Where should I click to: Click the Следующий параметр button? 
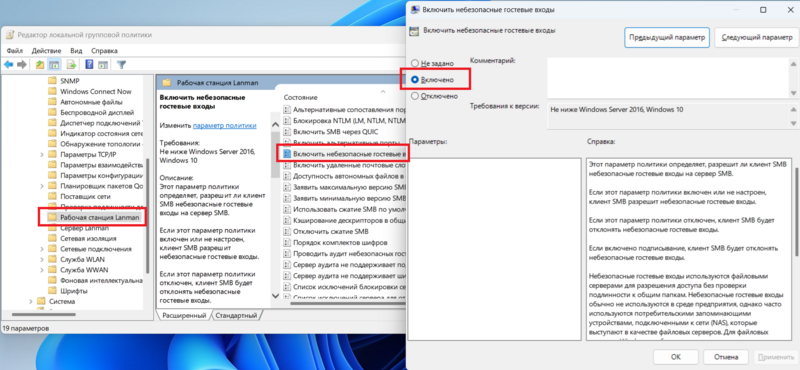click(757, 38)
